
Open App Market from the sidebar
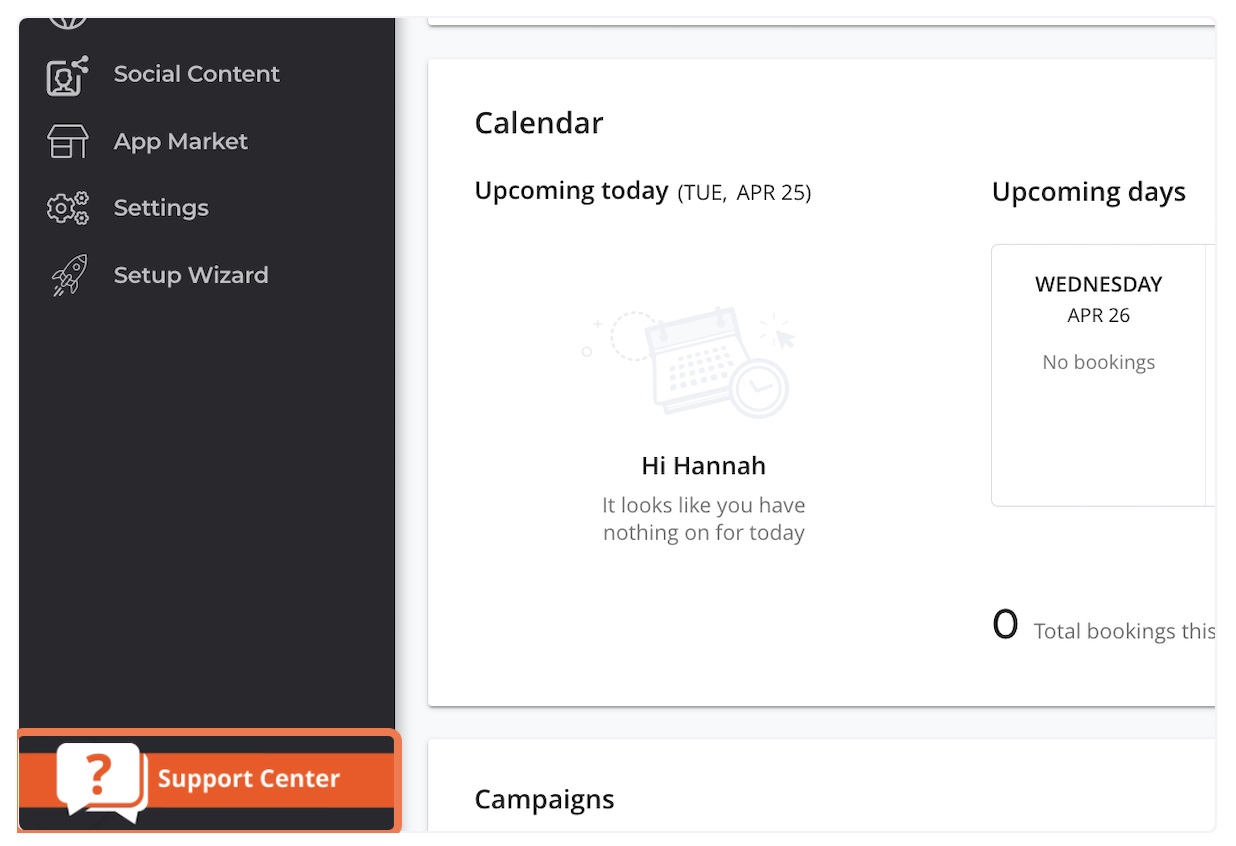(180, 141)
